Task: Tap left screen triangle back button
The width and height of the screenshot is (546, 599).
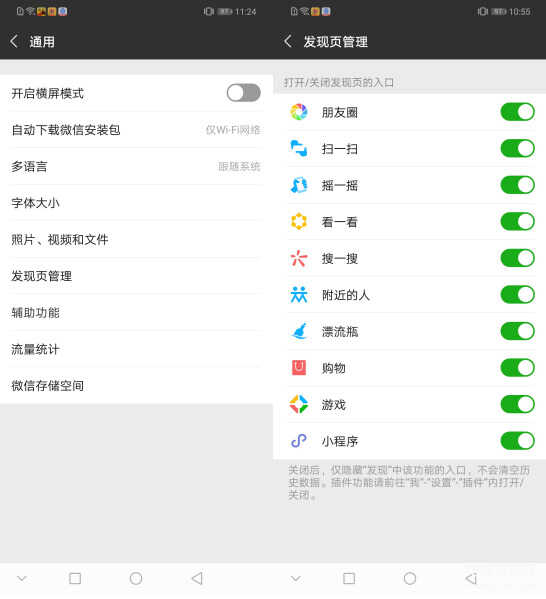Action: 197,578
